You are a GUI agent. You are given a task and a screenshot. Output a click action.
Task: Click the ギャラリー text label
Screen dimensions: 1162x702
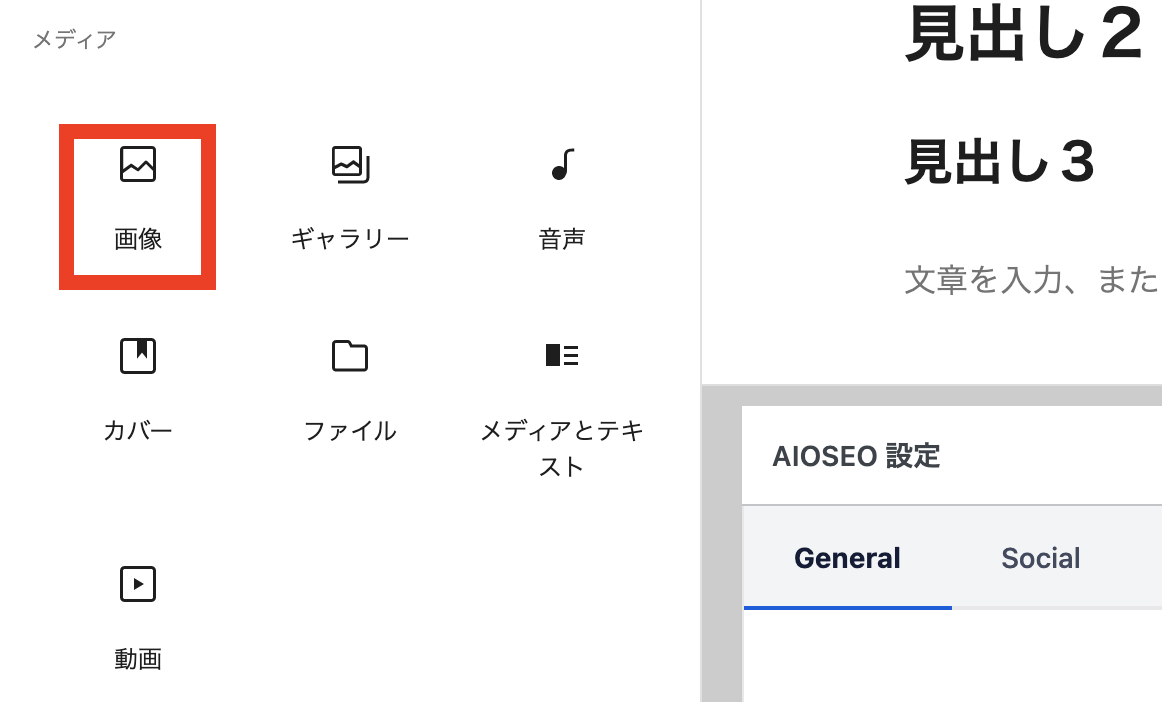(x=350, y=239)
